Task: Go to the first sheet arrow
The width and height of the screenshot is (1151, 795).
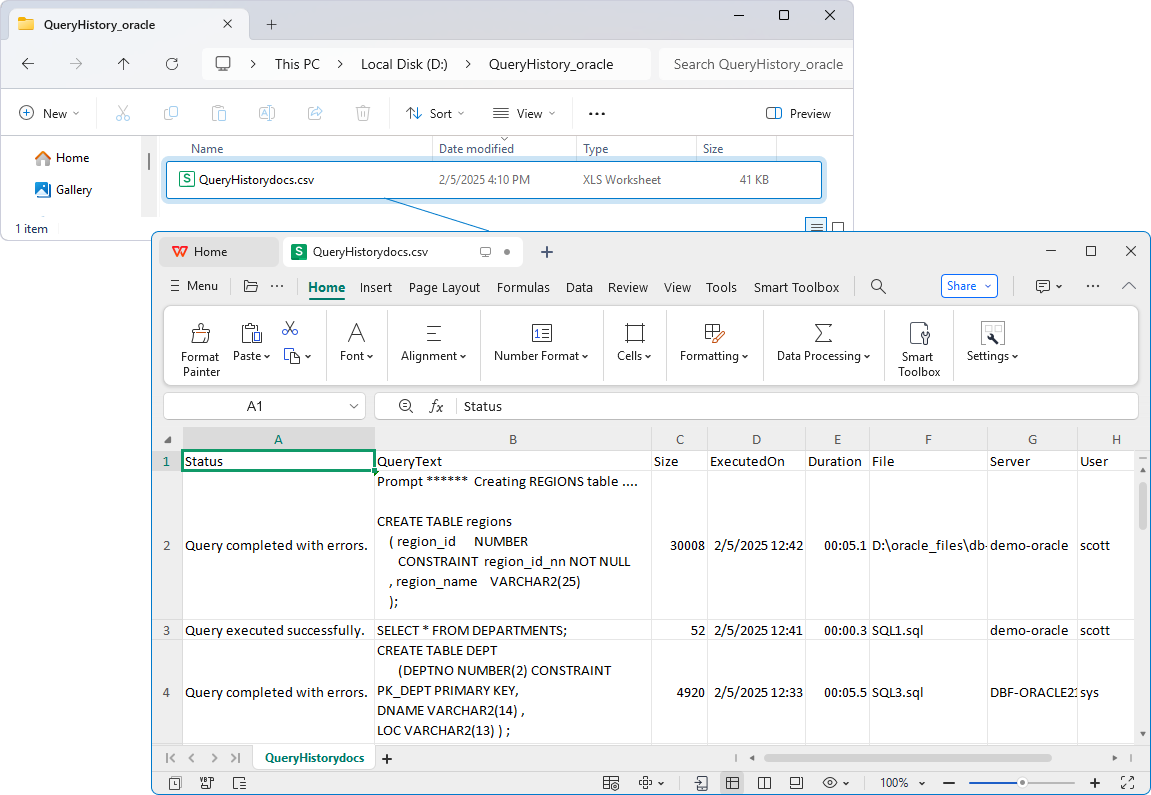Action: click(x=170, y=758)
